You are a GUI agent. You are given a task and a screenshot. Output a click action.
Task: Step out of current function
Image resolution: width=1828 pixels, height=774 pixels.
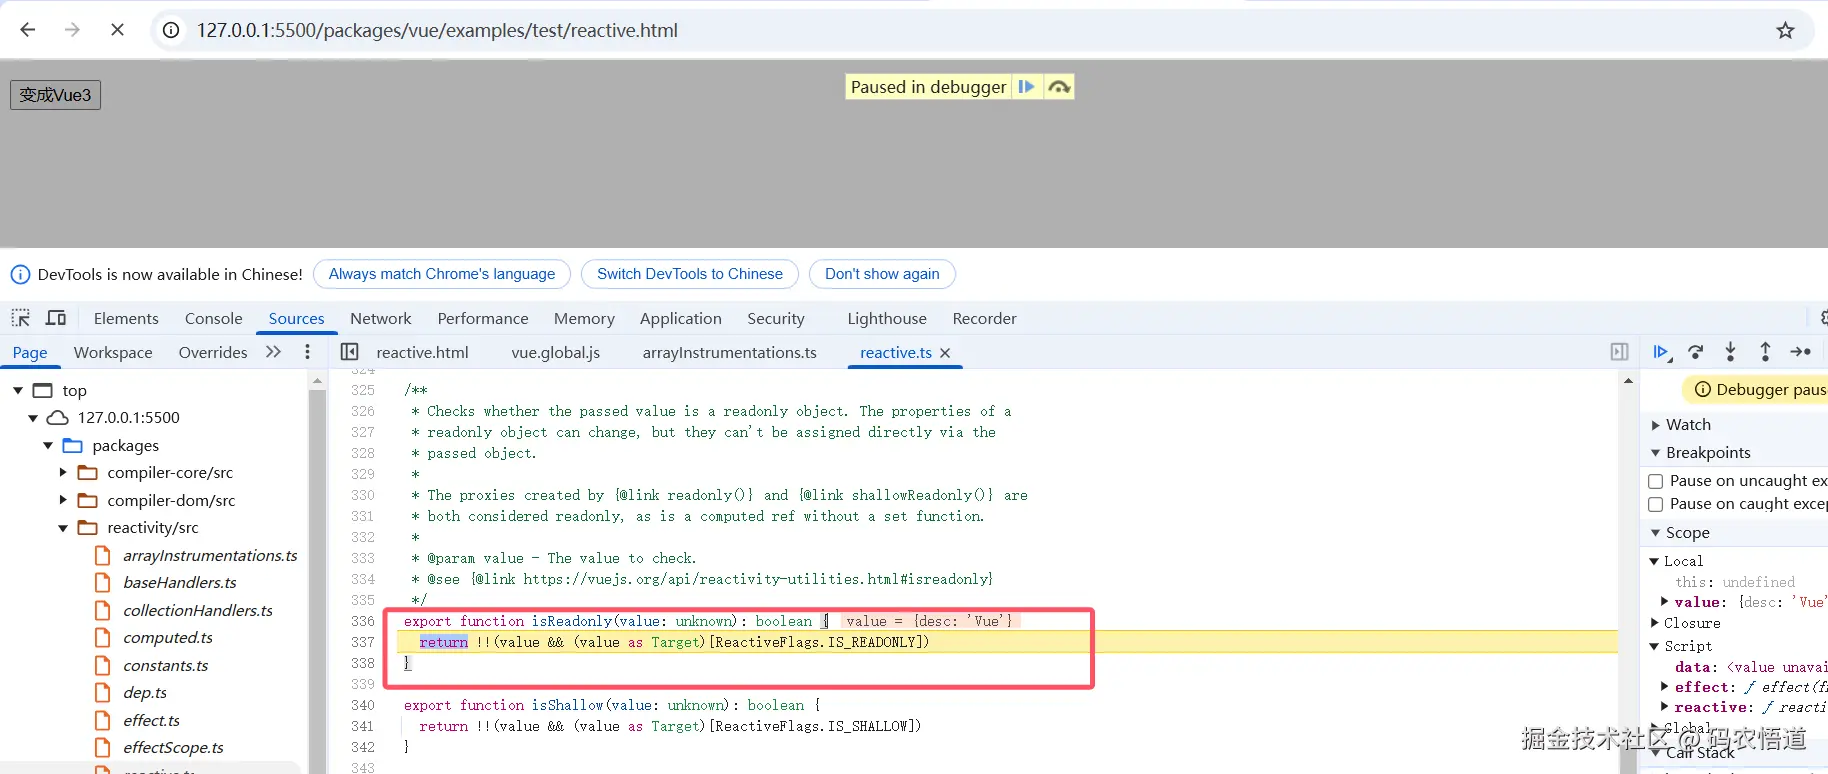(x=1765, y=352)
